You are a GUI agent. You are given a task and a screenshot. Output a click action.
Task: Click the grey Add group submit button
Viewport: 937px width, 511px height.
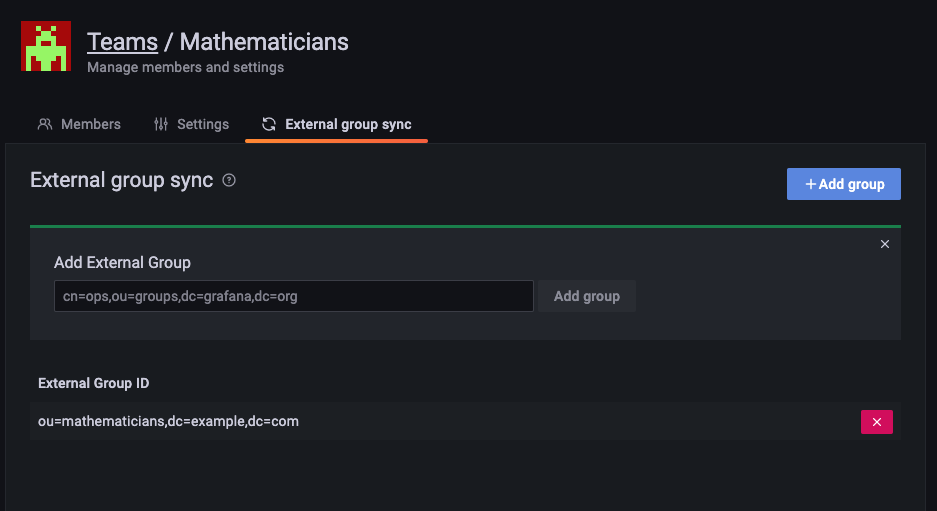pos(587,296)
